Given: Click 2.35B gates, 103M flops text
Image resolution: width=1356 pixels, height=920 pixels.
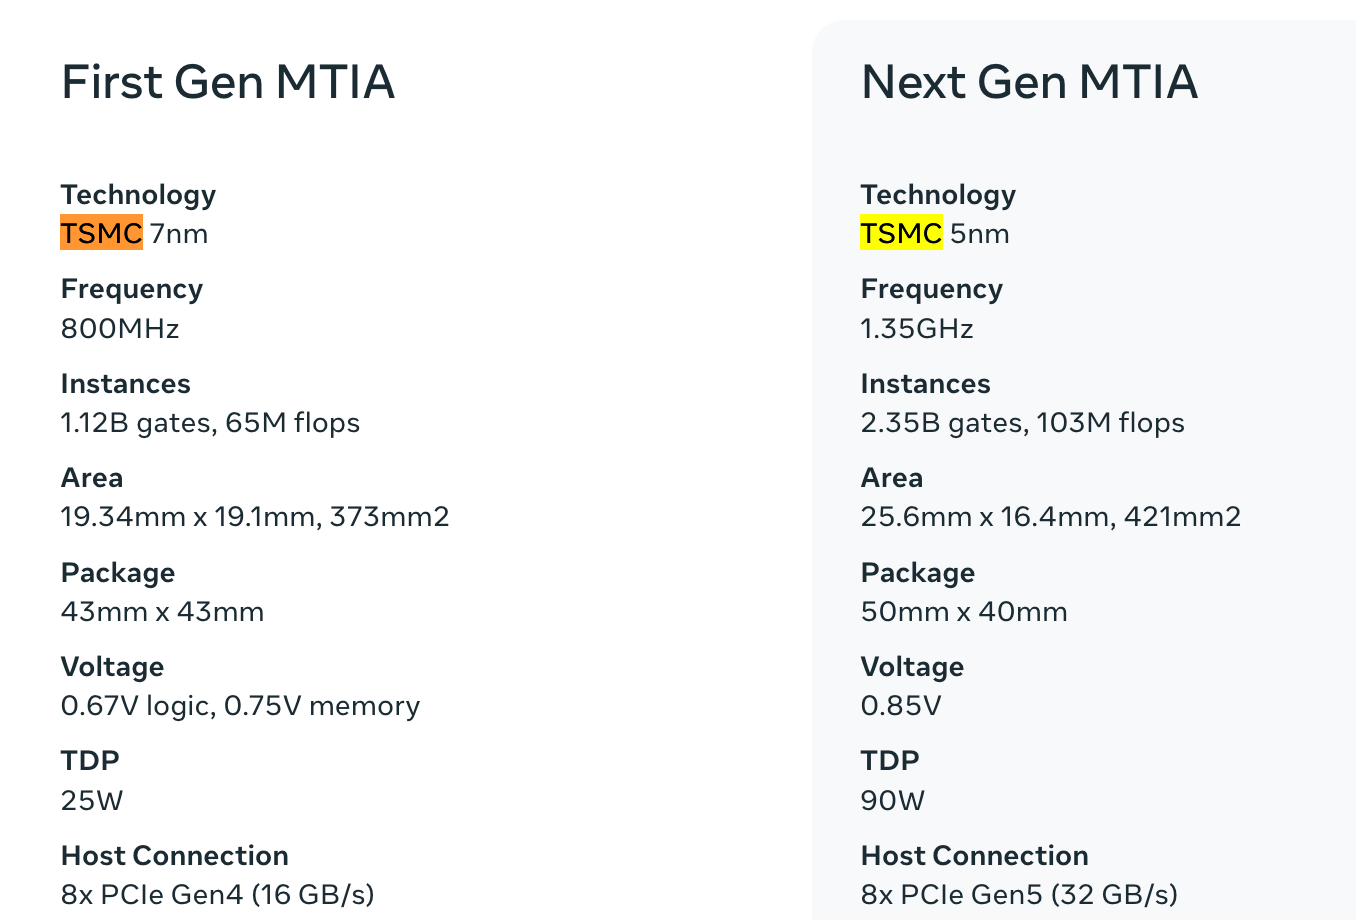Looking at the screenshot, I should coord(1022,423).
